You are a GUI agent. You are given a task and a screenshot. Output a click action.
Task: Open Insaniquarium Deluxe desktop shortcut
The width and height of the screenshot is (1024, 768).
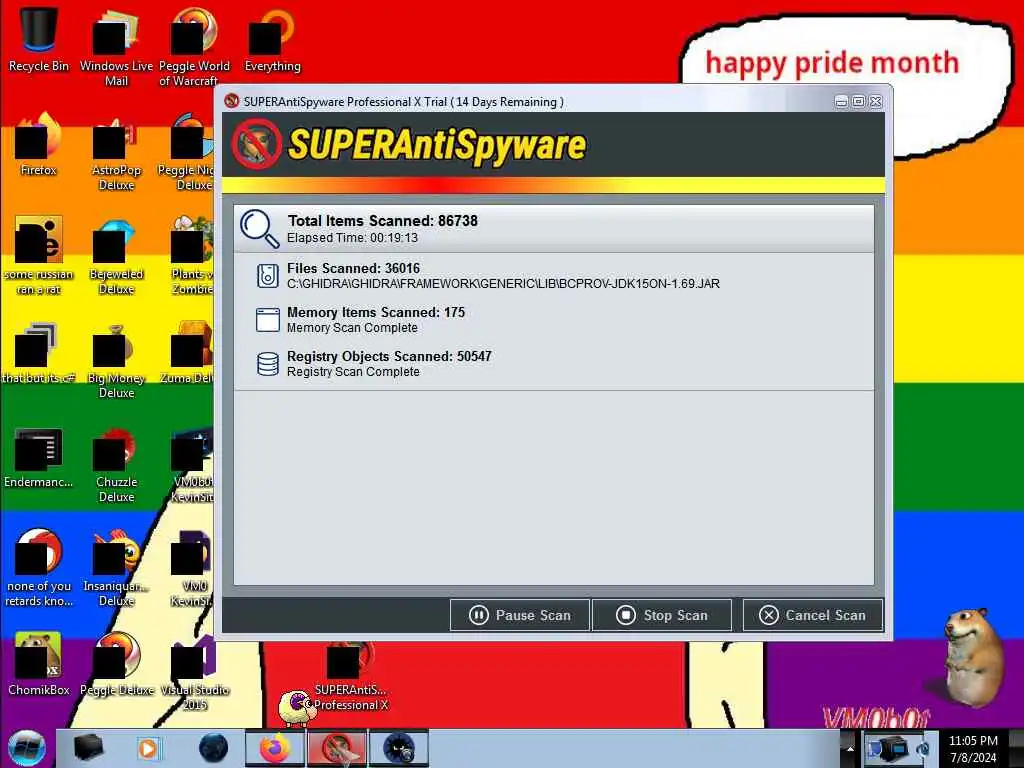[x=116, y=568]
